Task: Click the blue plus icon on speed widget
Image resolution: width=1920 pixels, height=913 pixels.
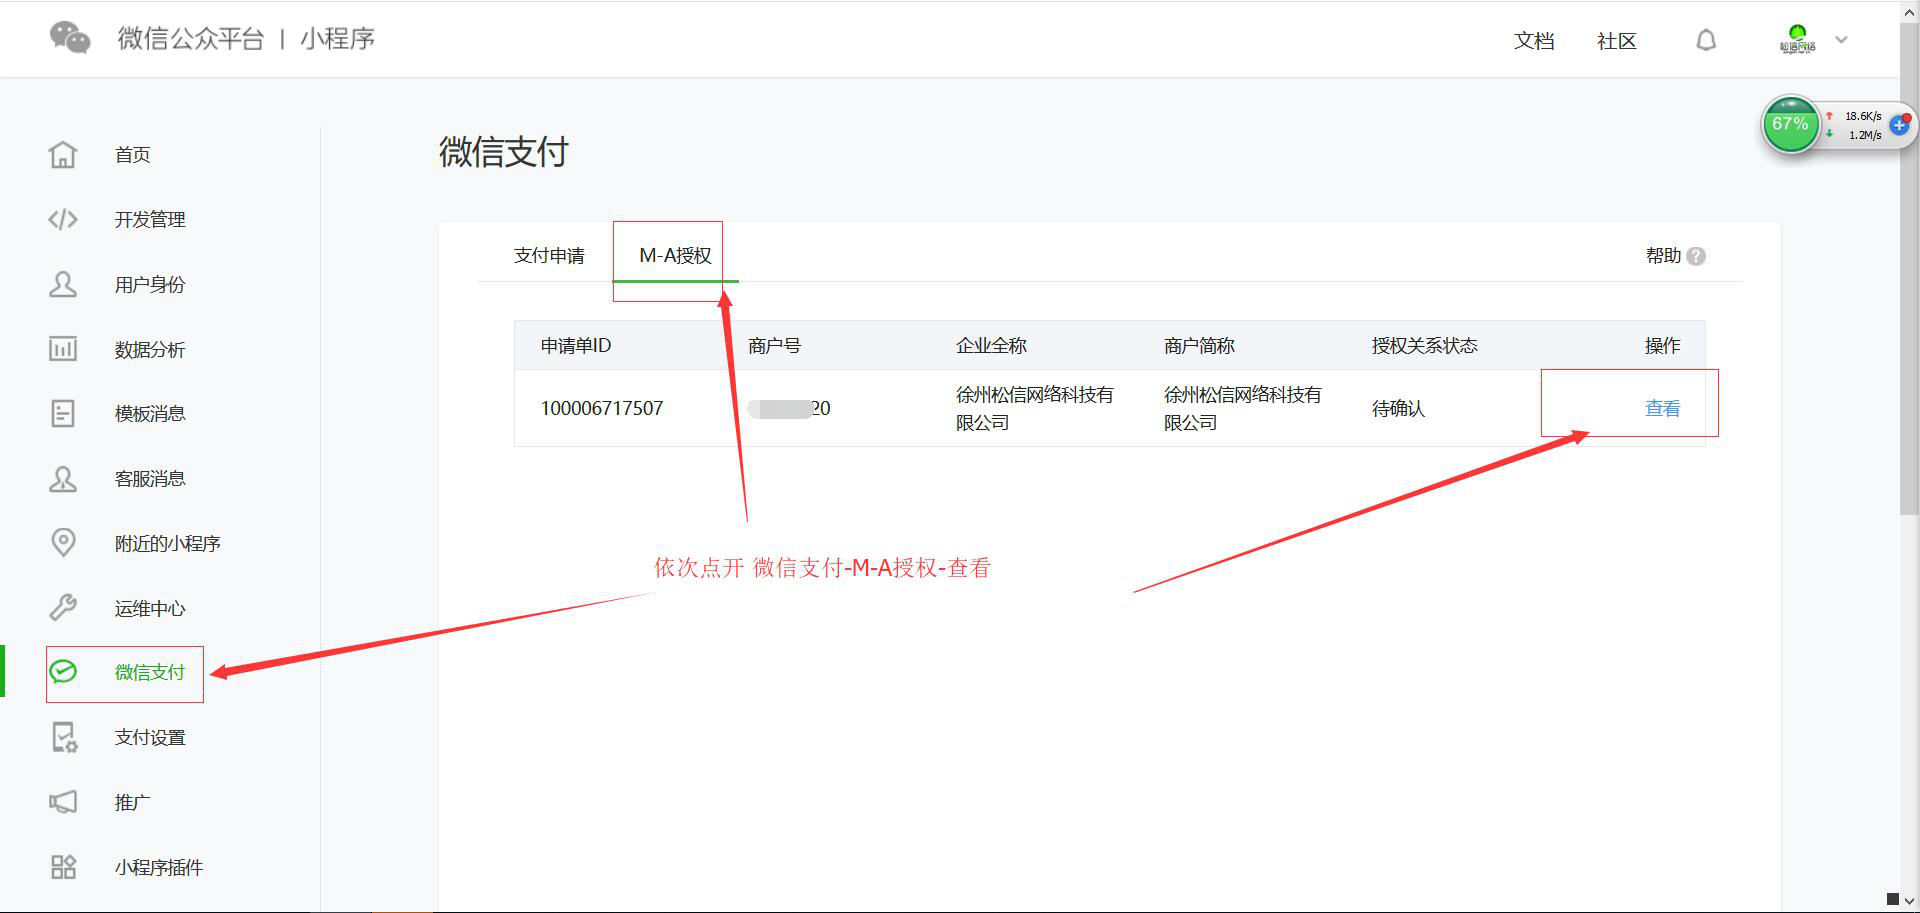Action: click(1900, 125)
